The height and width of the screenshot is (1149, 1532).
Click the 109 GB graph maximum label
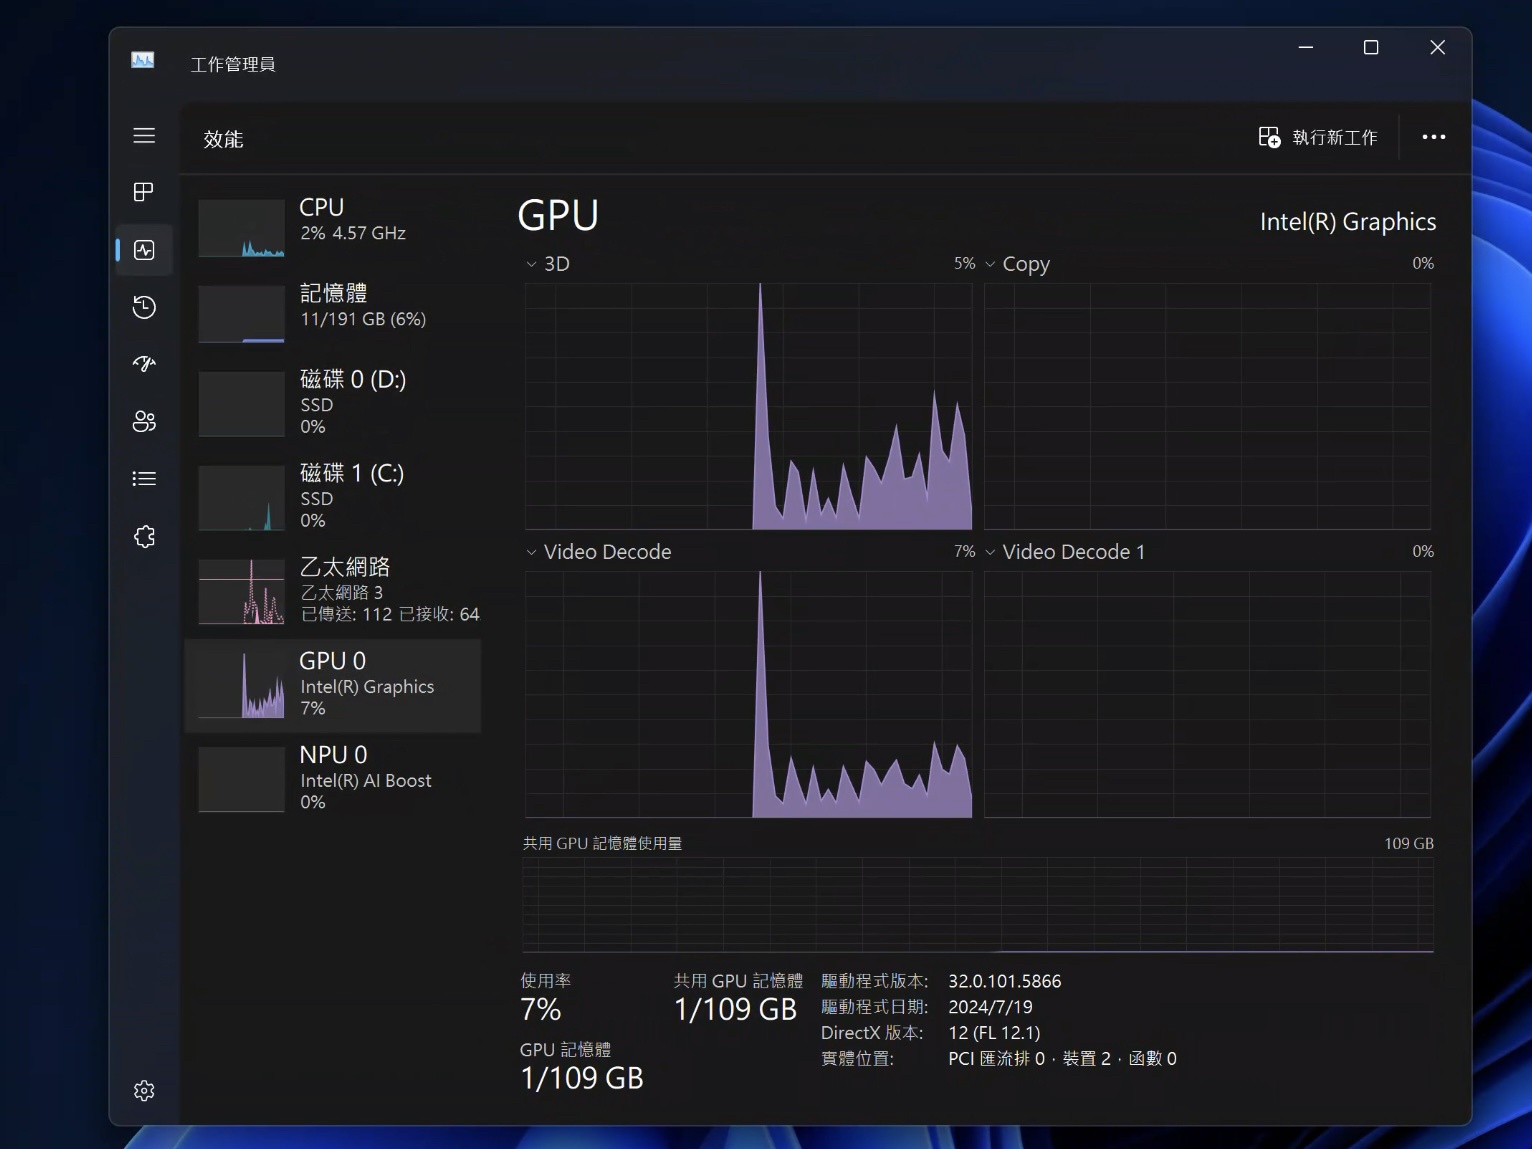tap(1409, 843)
